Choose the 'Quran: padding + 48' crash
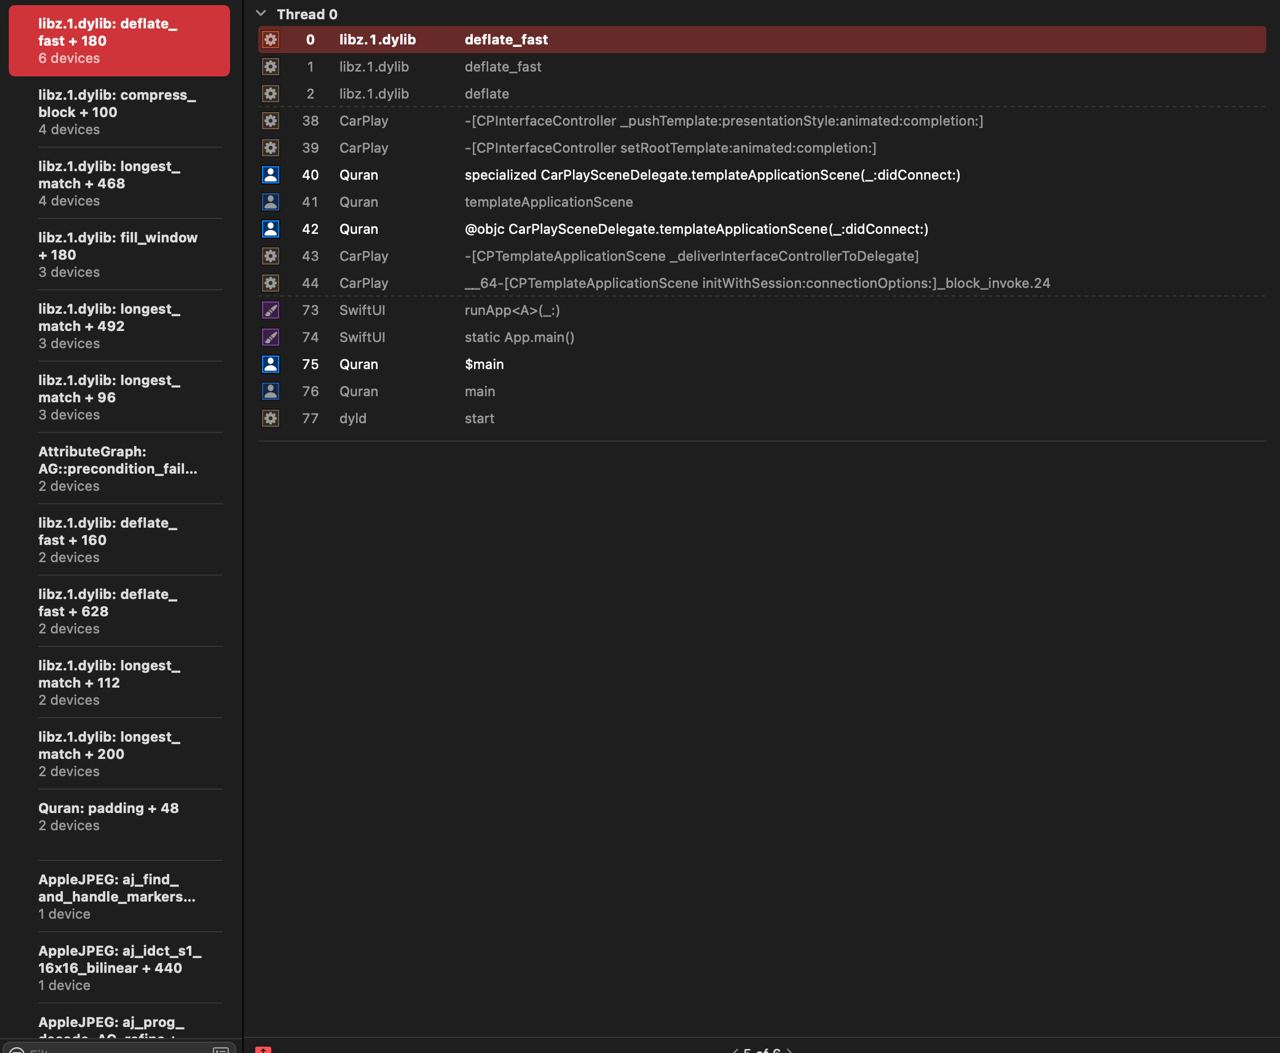The width and height of the screenshot is (1280, 1053). (x=118, y=816)
